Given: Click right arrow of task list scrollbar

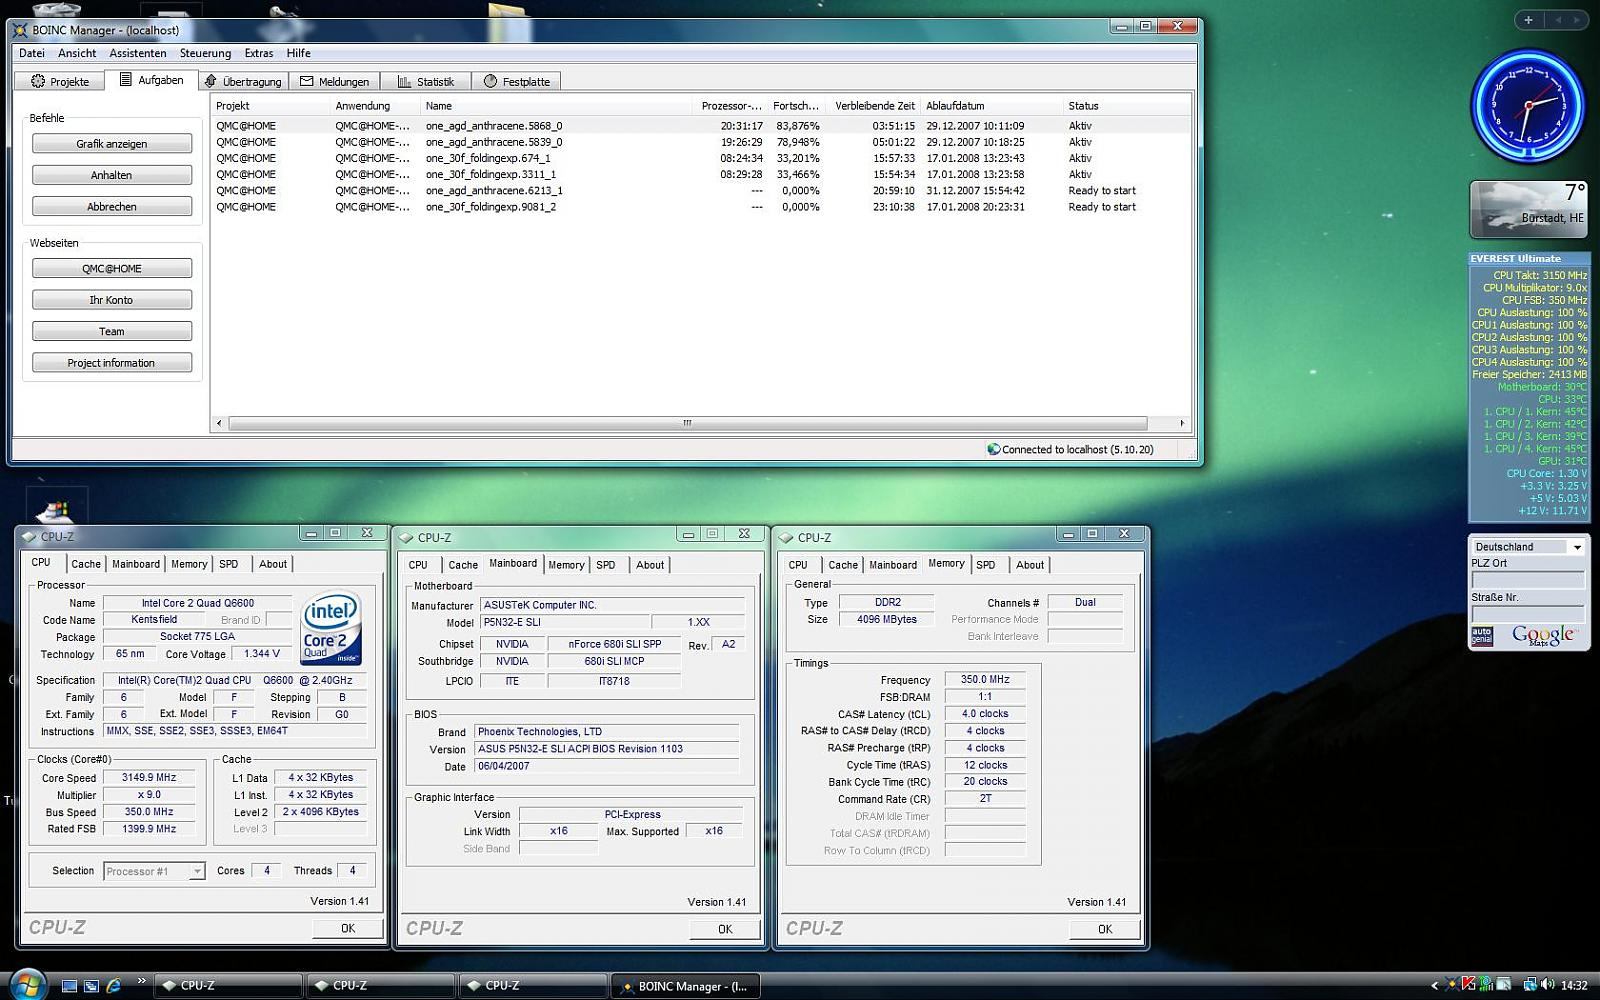Looking at the screenshot, I should (1182, 423).
